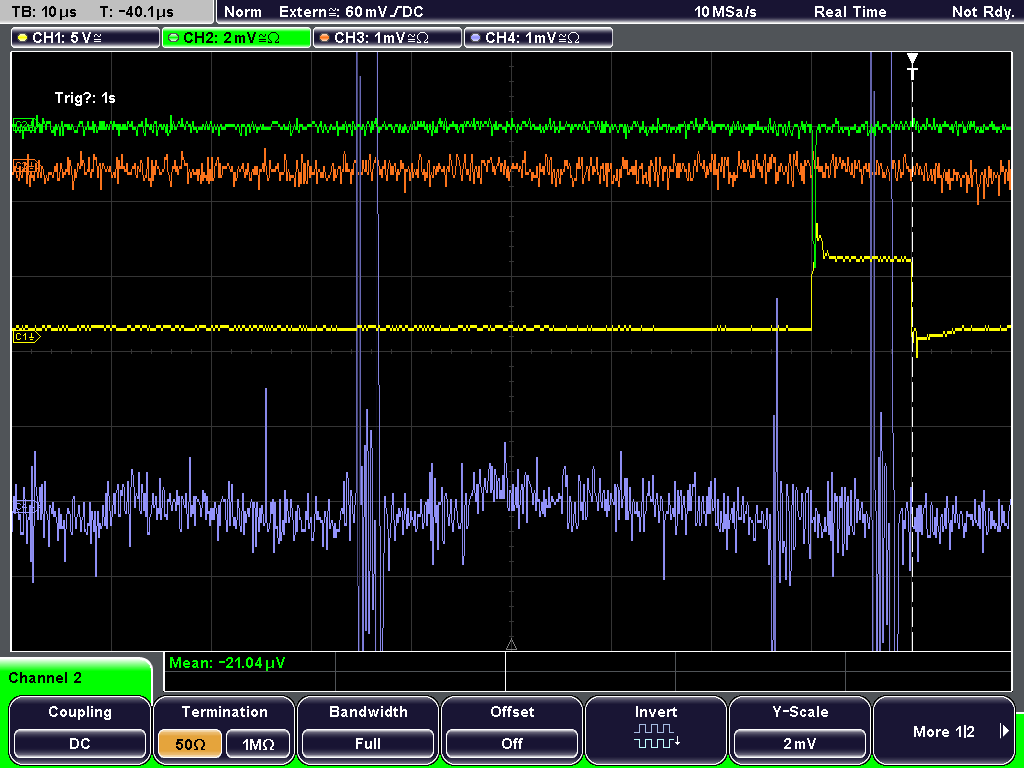
Task: Select the CH3: 1 mV channel tab
Action: point(387,38)
